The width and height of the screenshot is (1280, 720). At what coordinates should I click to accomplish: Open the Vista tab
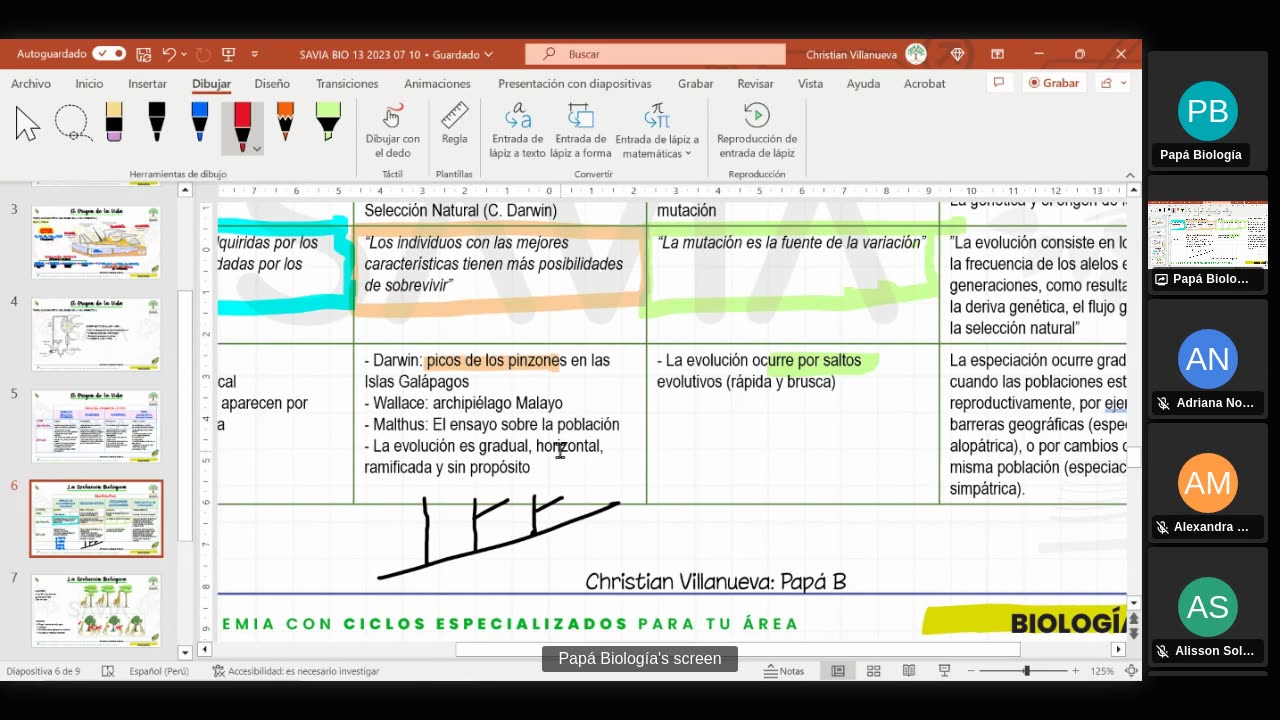click(x=810, y=84)
